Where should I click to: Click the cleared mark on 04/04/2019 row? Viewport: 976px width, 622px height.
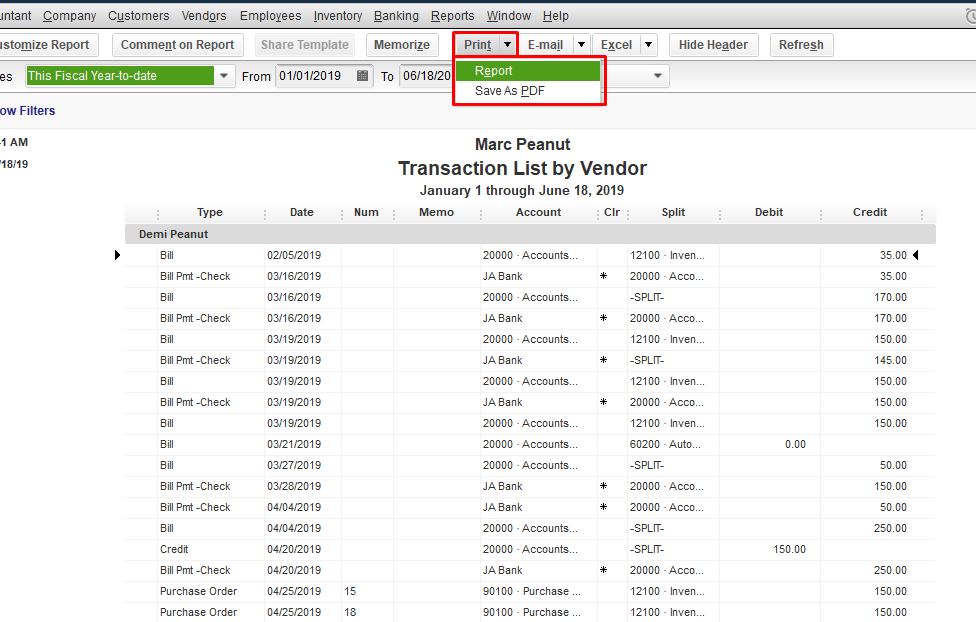pyautogui.click(x=603, y=507)
